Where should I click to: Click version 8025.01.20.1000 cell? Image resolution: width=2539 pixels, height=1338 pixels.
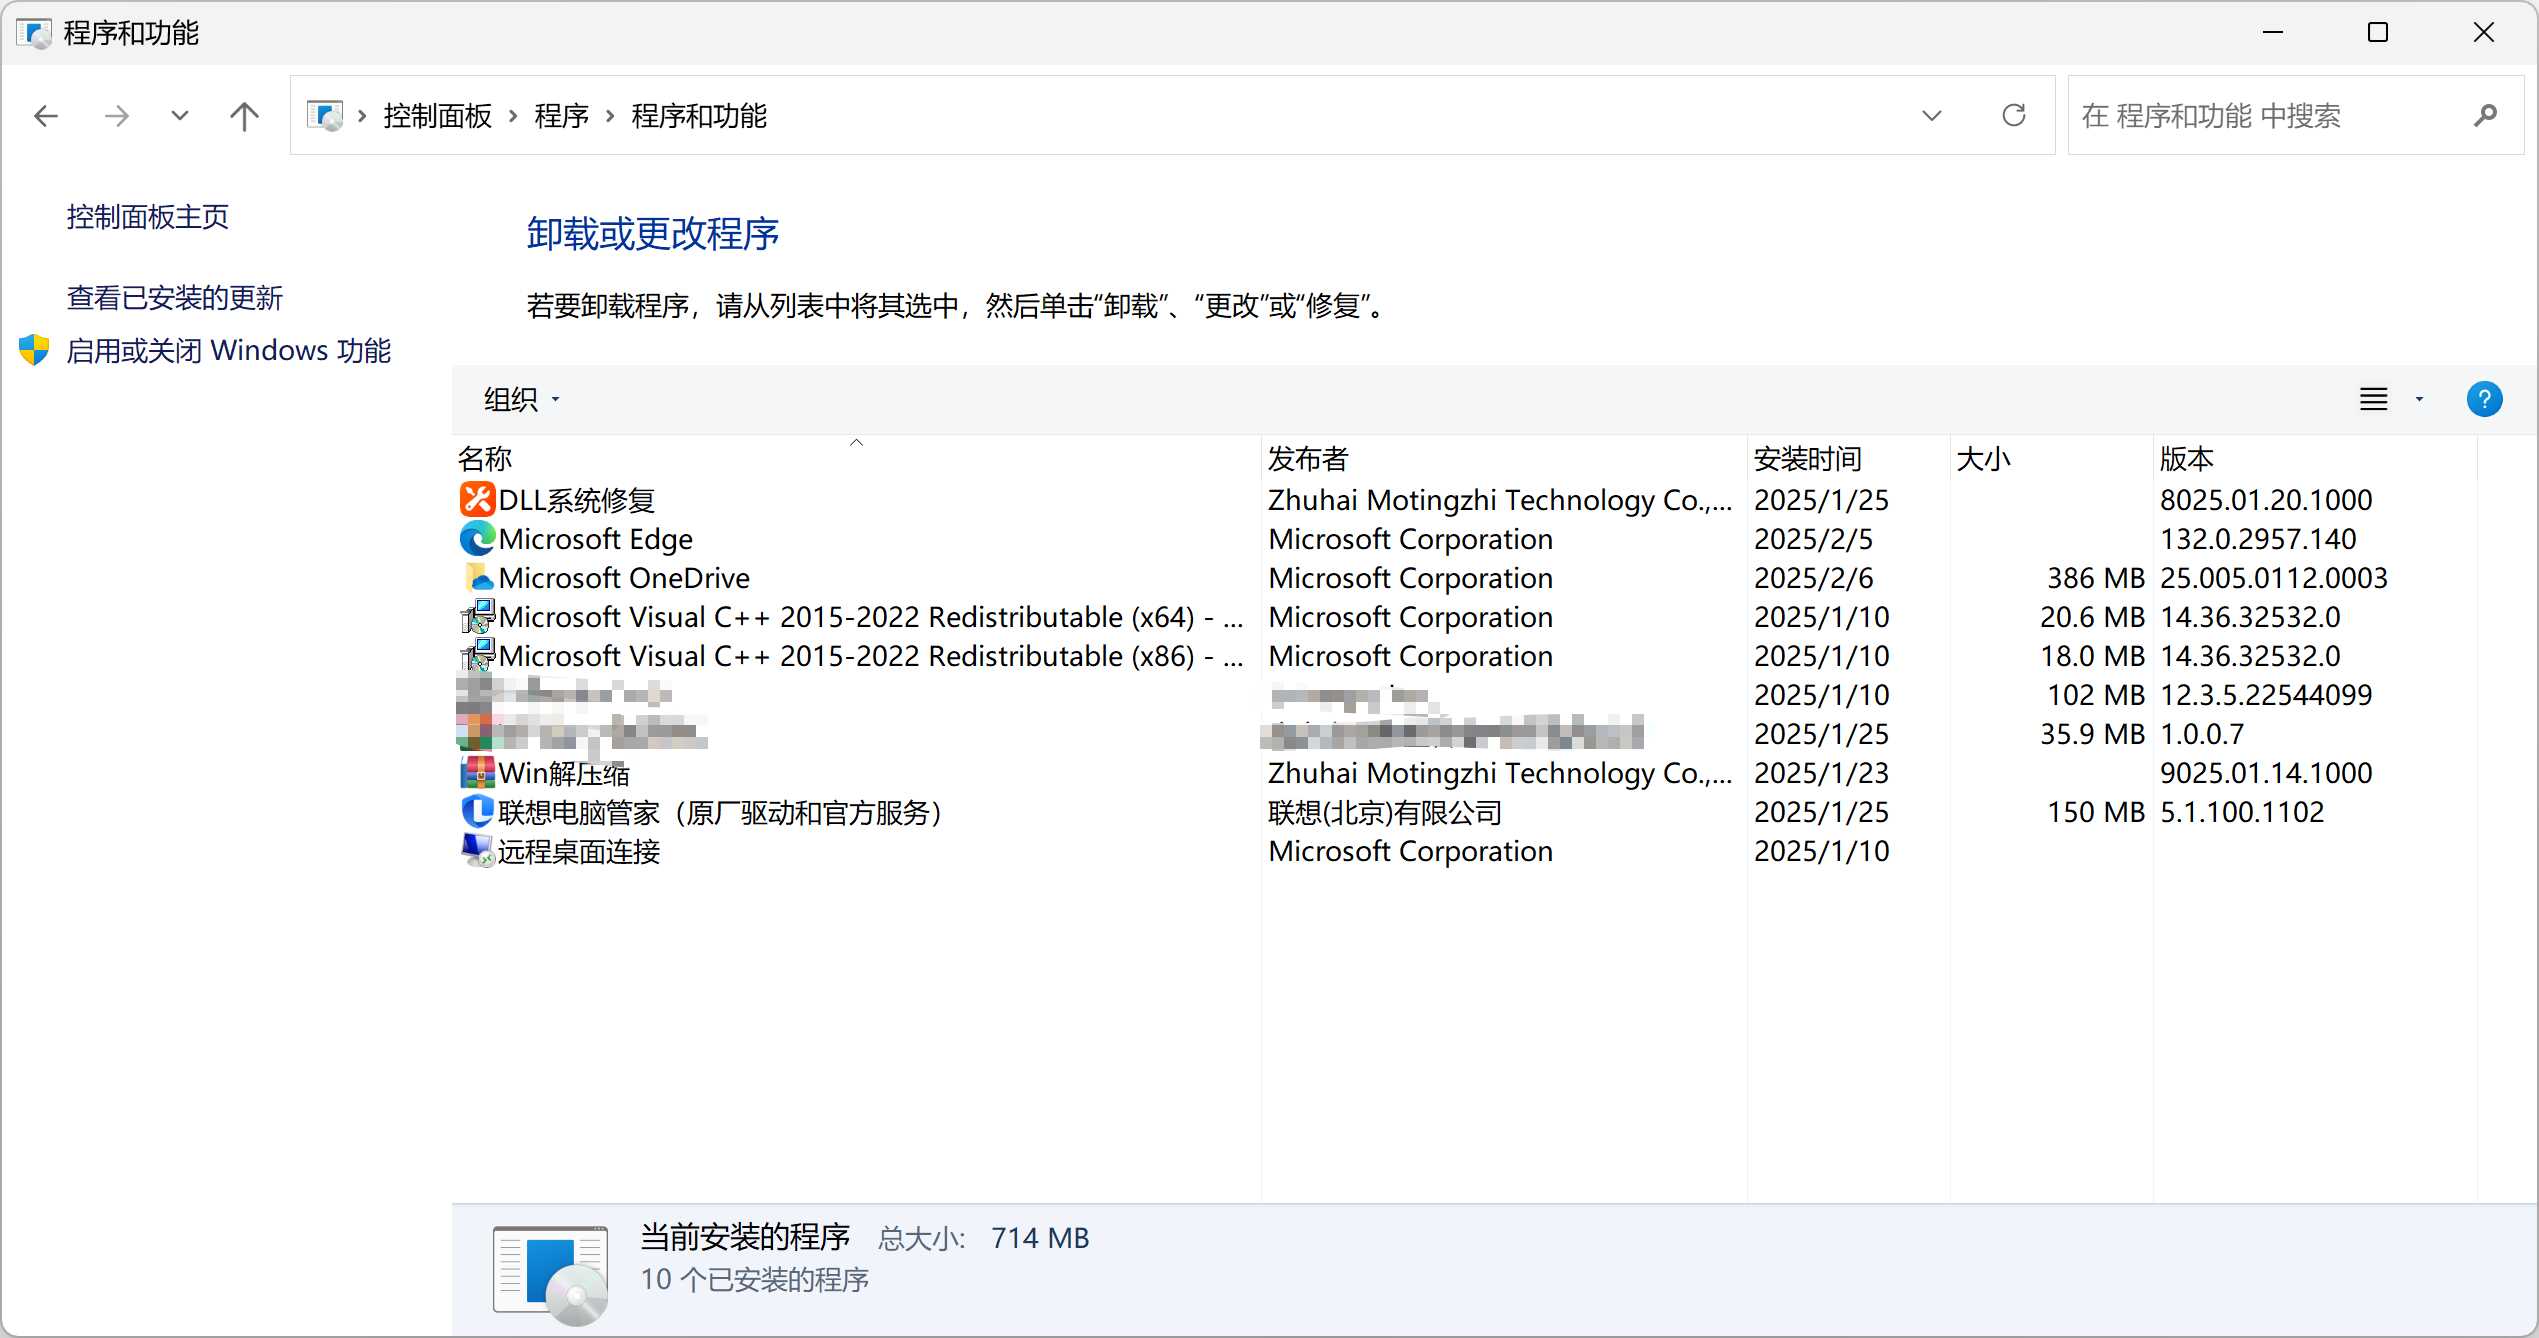point(2265,500)
